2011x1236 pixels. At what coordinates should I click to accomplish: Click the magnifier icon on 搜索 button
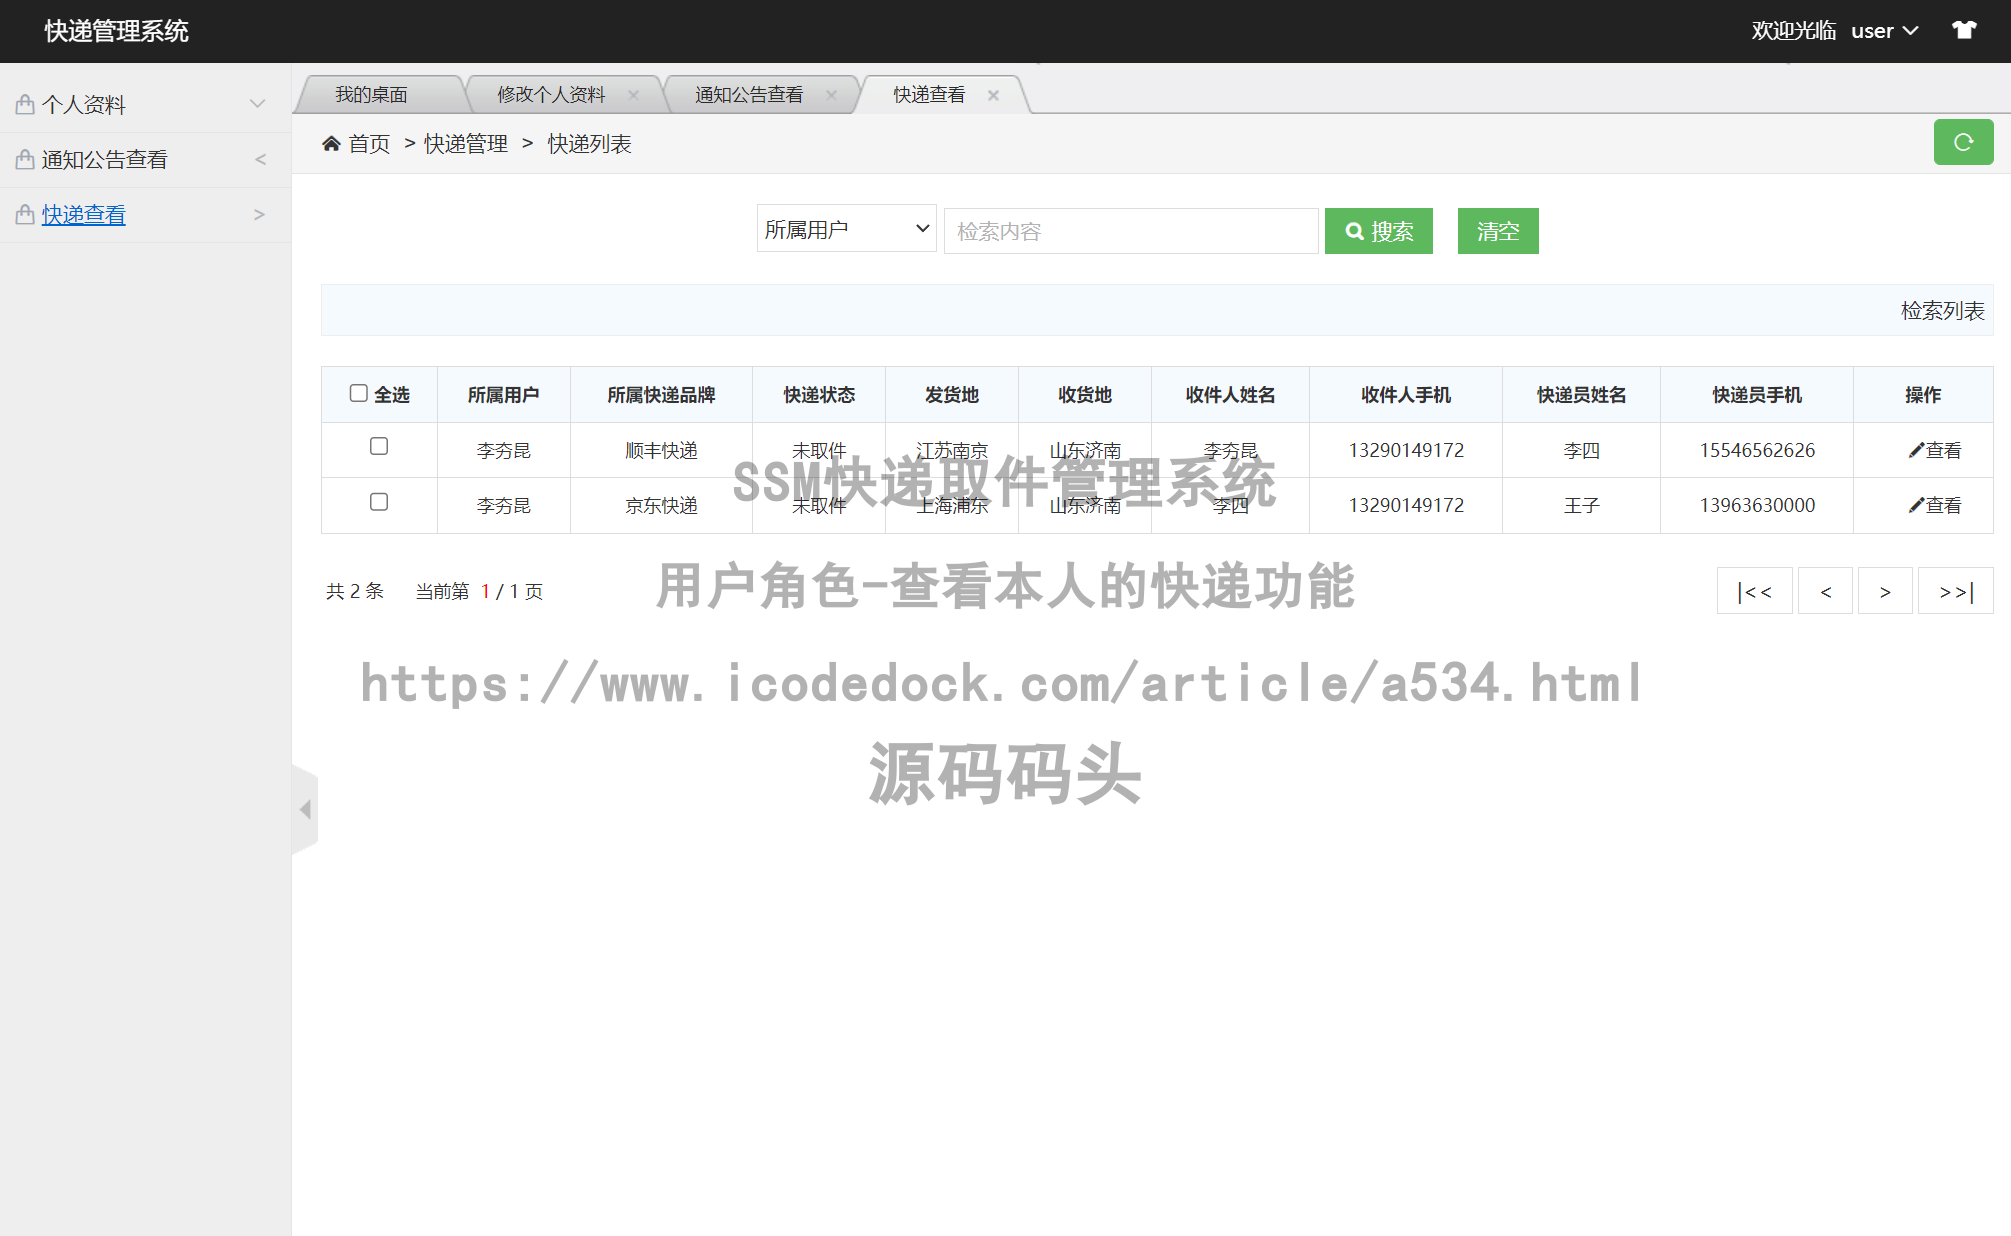1355,231
